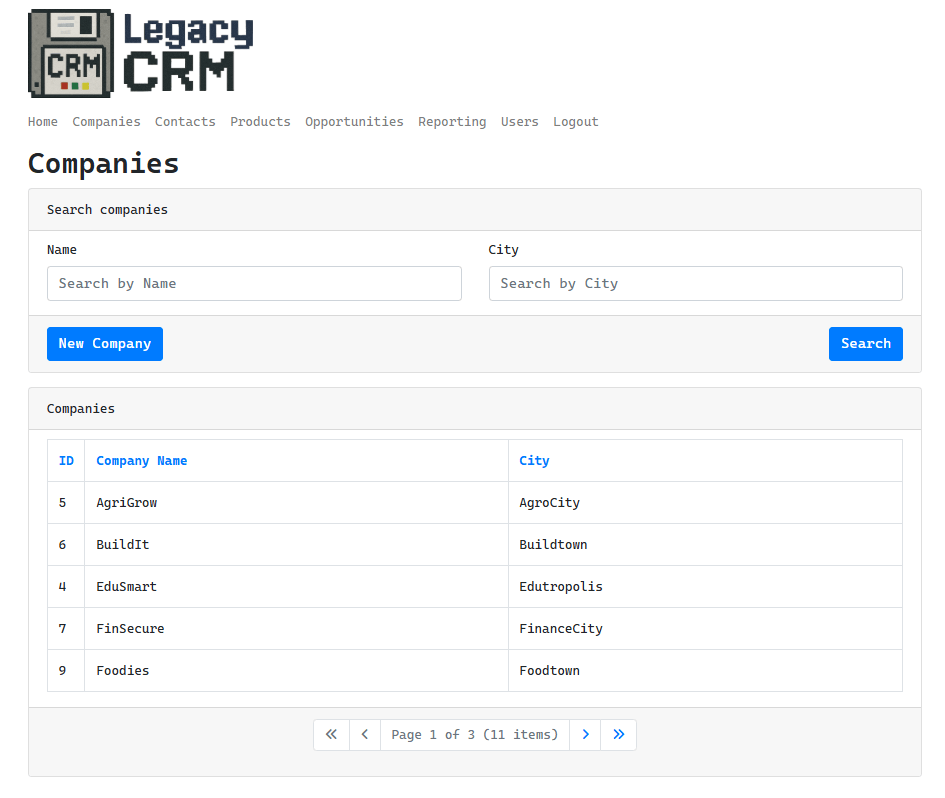Focus the Search by Name field

(x=254, y=284)
